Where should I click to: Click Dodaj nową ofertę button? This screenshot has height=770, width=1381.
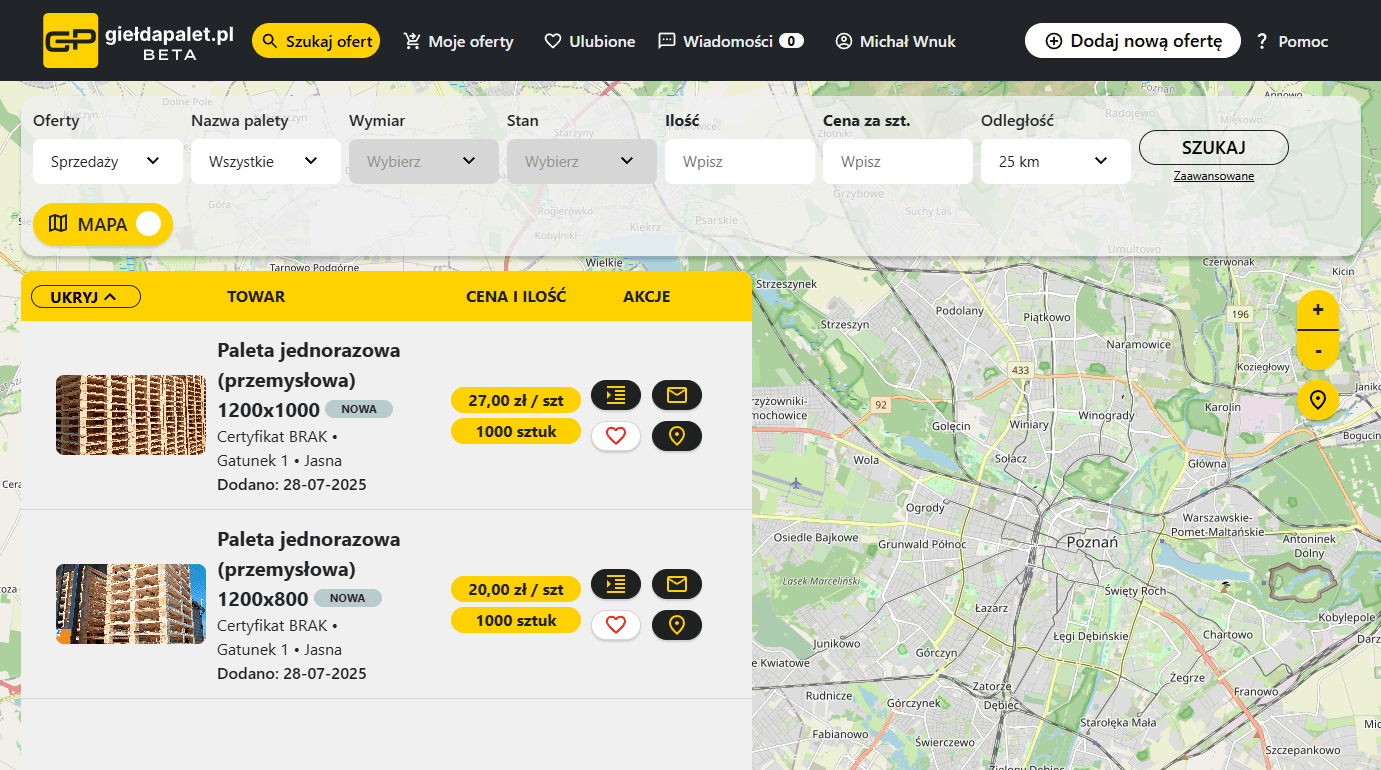point(1133,41)
